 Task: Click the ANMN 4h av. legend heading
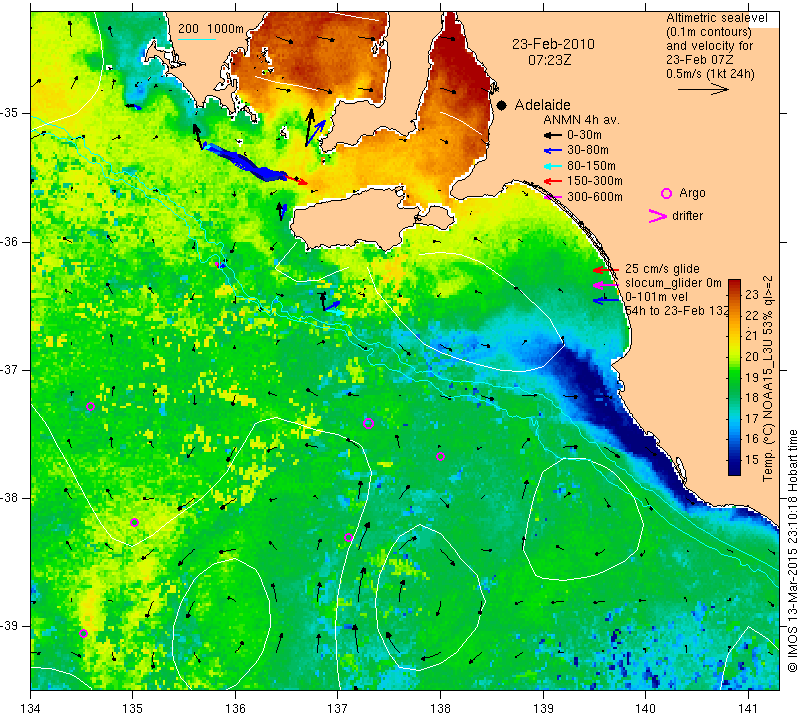[x=581, y=120]
